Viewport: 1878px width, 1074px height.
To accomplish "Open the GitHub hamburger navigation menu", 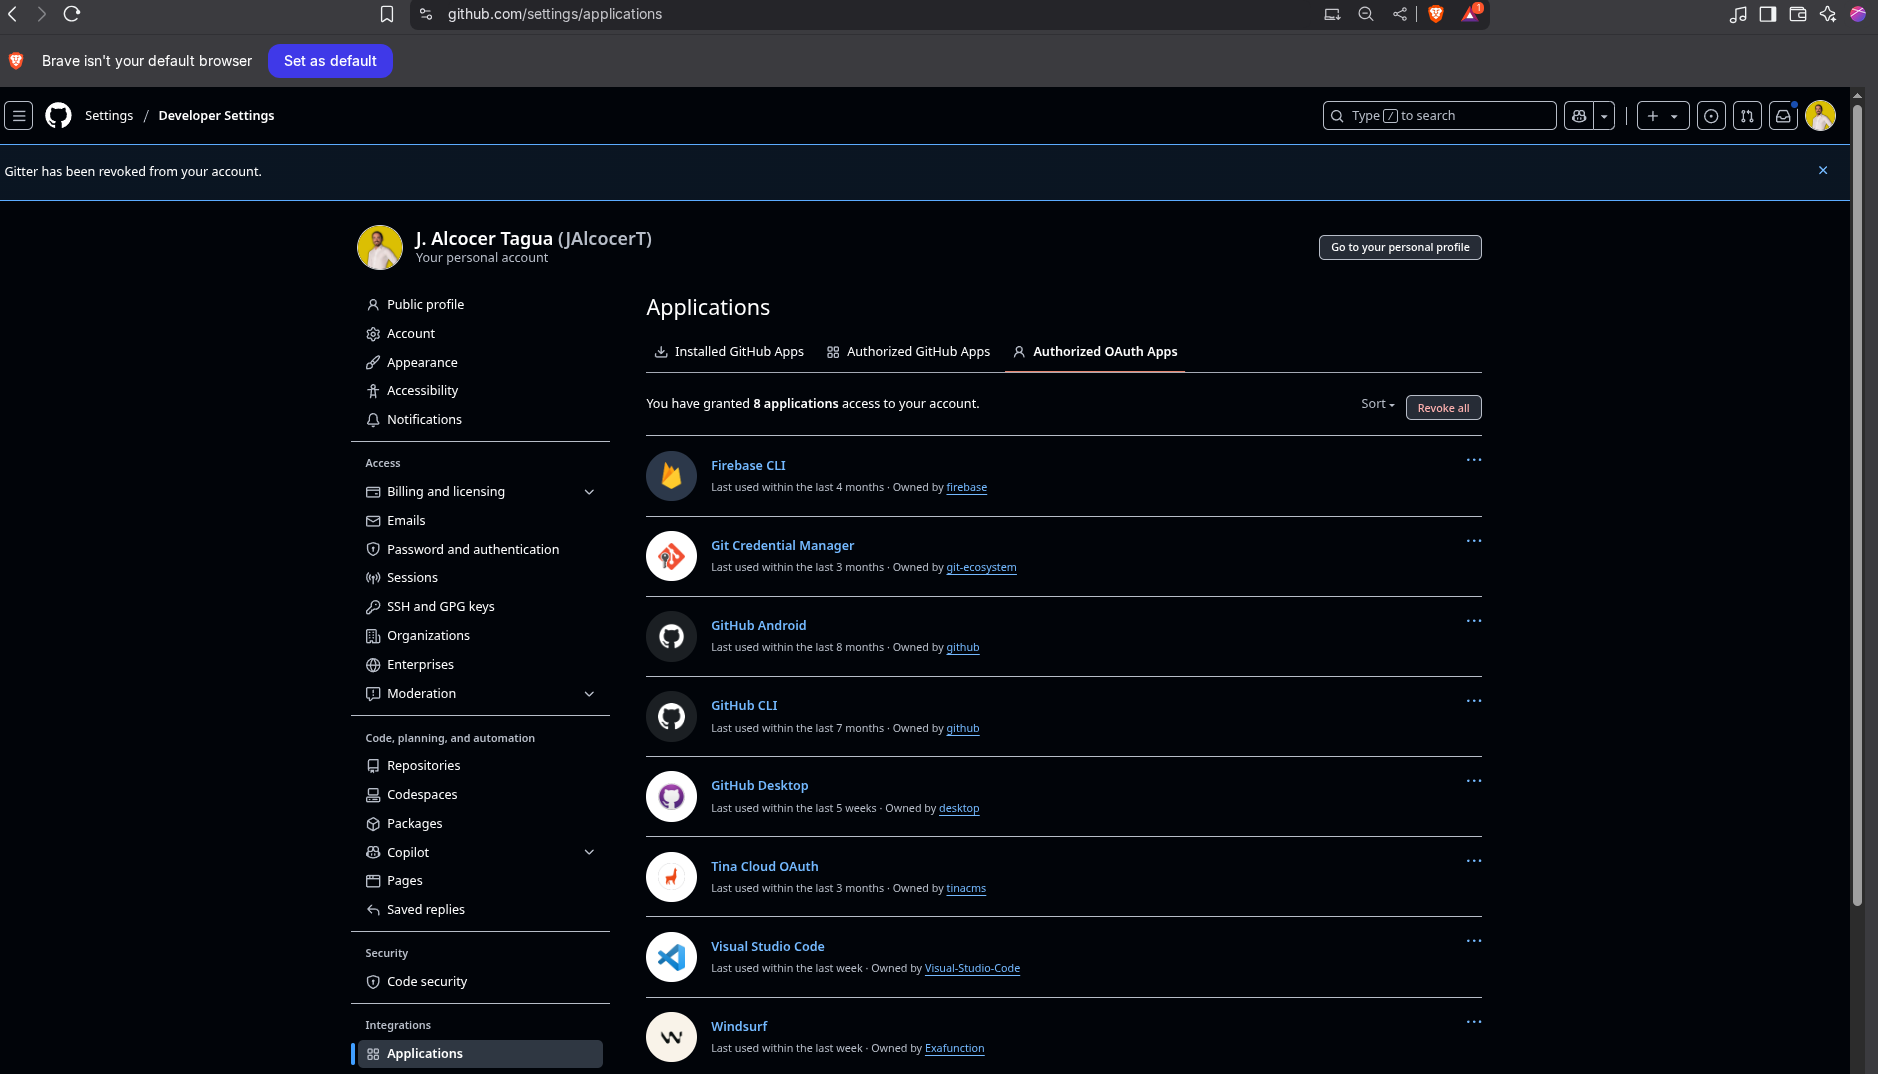I will click(19, 116).
